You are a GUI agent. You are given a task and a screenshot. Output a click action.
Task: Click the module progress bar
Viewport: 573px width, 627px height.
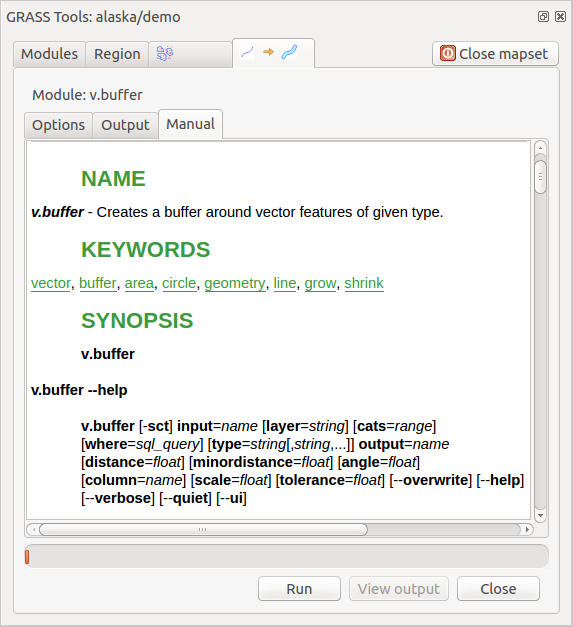pos(286,557)
